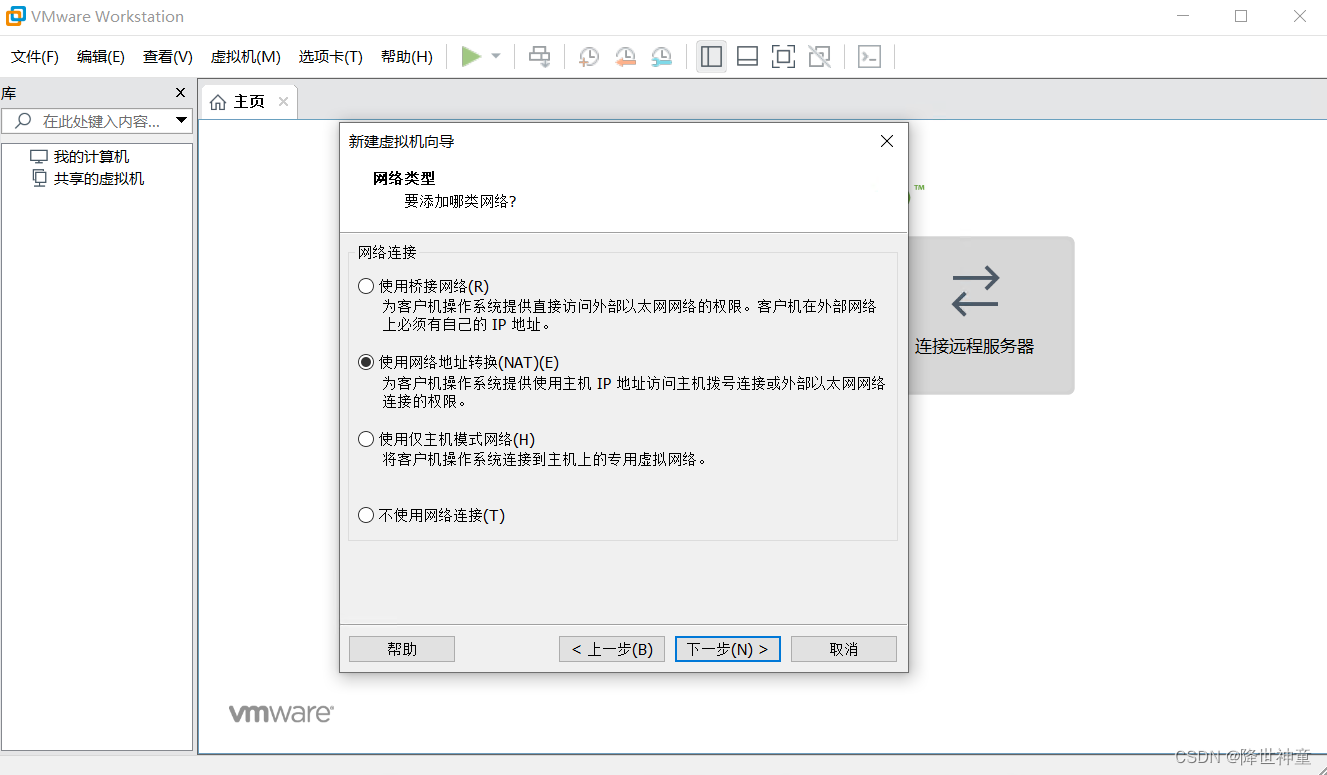Open the 虚拟机(M) menu

pos(245,57)
